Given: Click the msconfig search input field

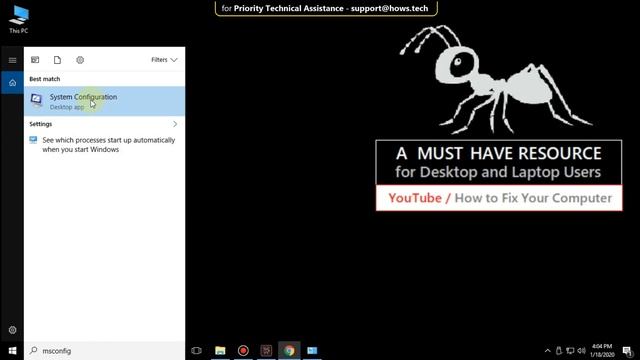Looking at the screenshot, I should tap(104, 351).
